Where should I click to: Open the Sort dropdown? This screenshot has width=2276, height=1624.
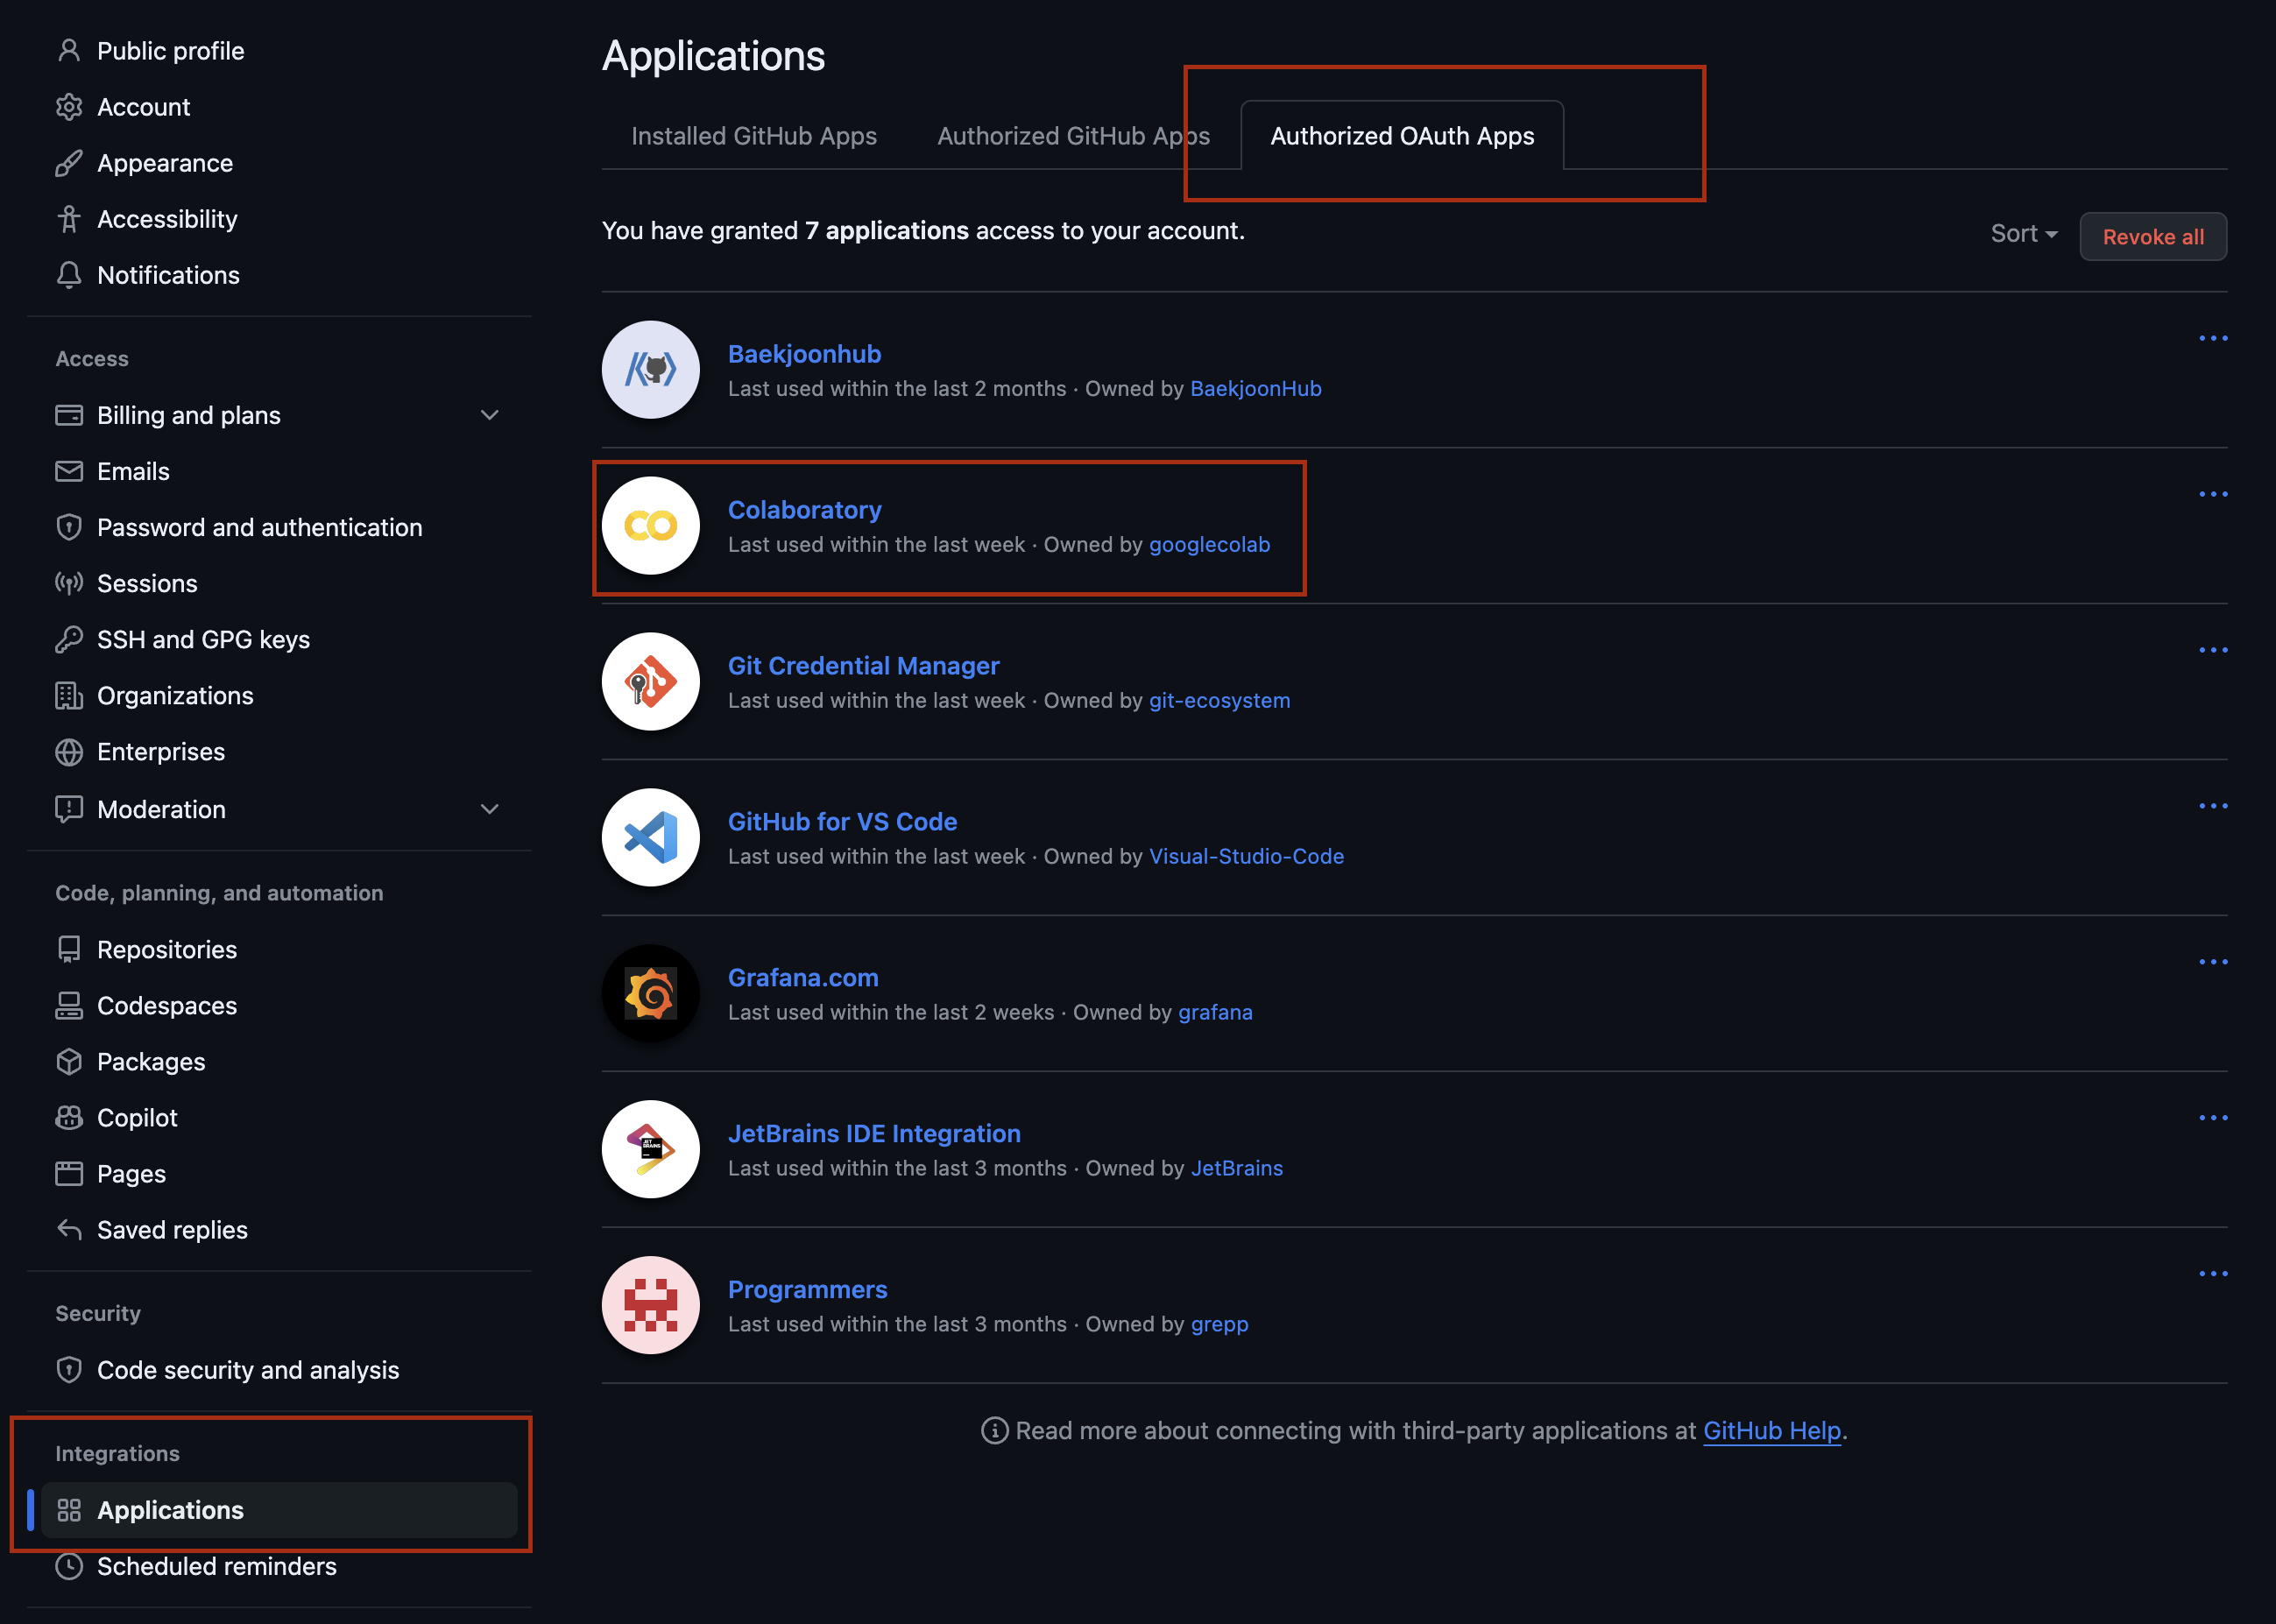tap(2023, 234)
